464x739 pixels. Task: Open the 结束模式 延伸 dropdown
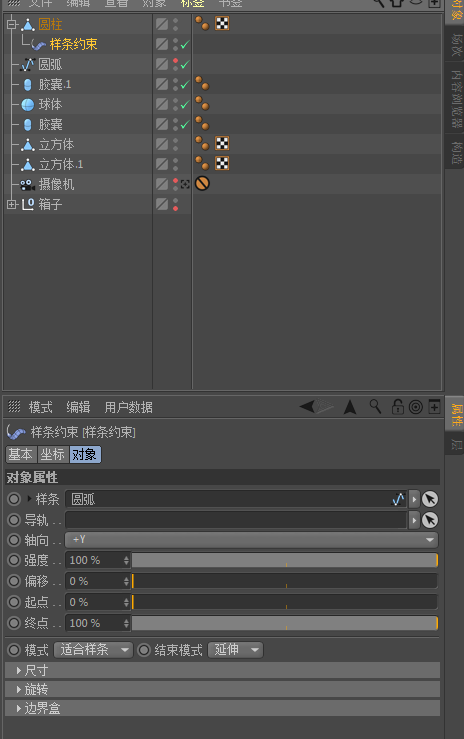[235, 650]
